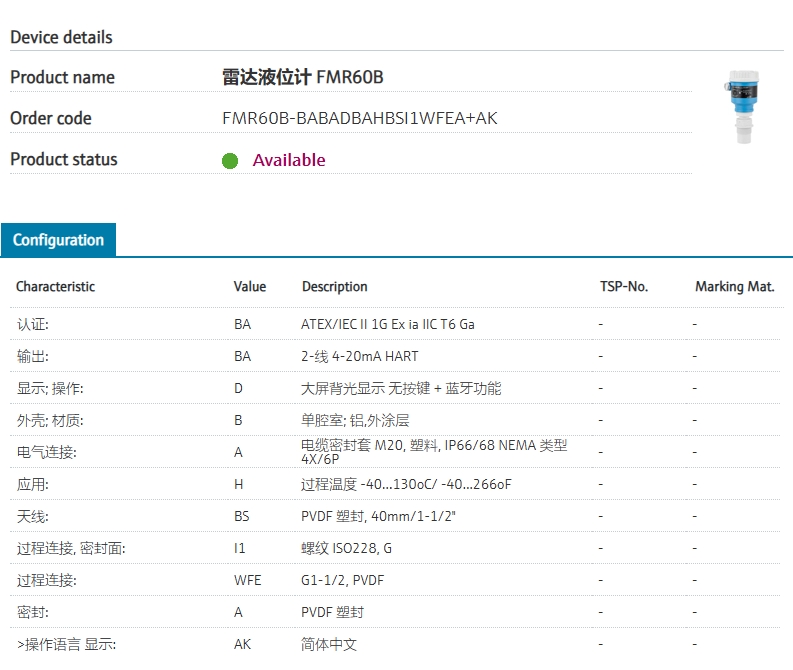Select description 过程温度 -40...130oC
Screen dimensions: 793x670
point(406,484)
